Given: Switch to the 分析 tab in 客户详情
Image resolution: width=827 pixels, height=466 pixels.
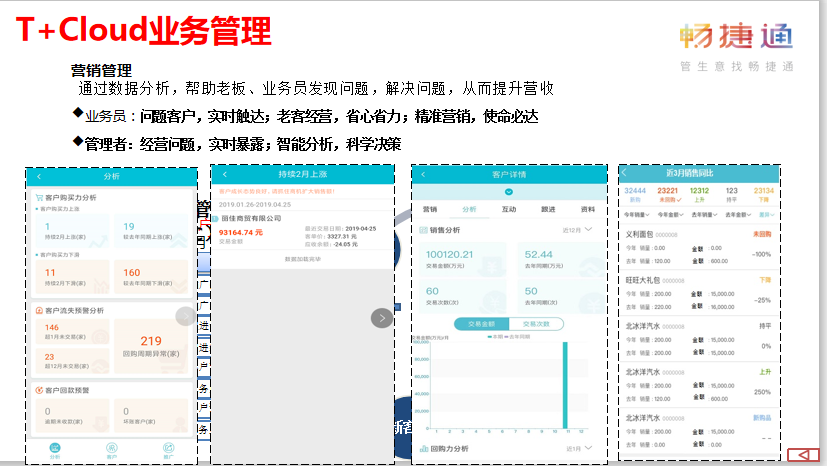Looking at the screenshot, I should (469, 209).
